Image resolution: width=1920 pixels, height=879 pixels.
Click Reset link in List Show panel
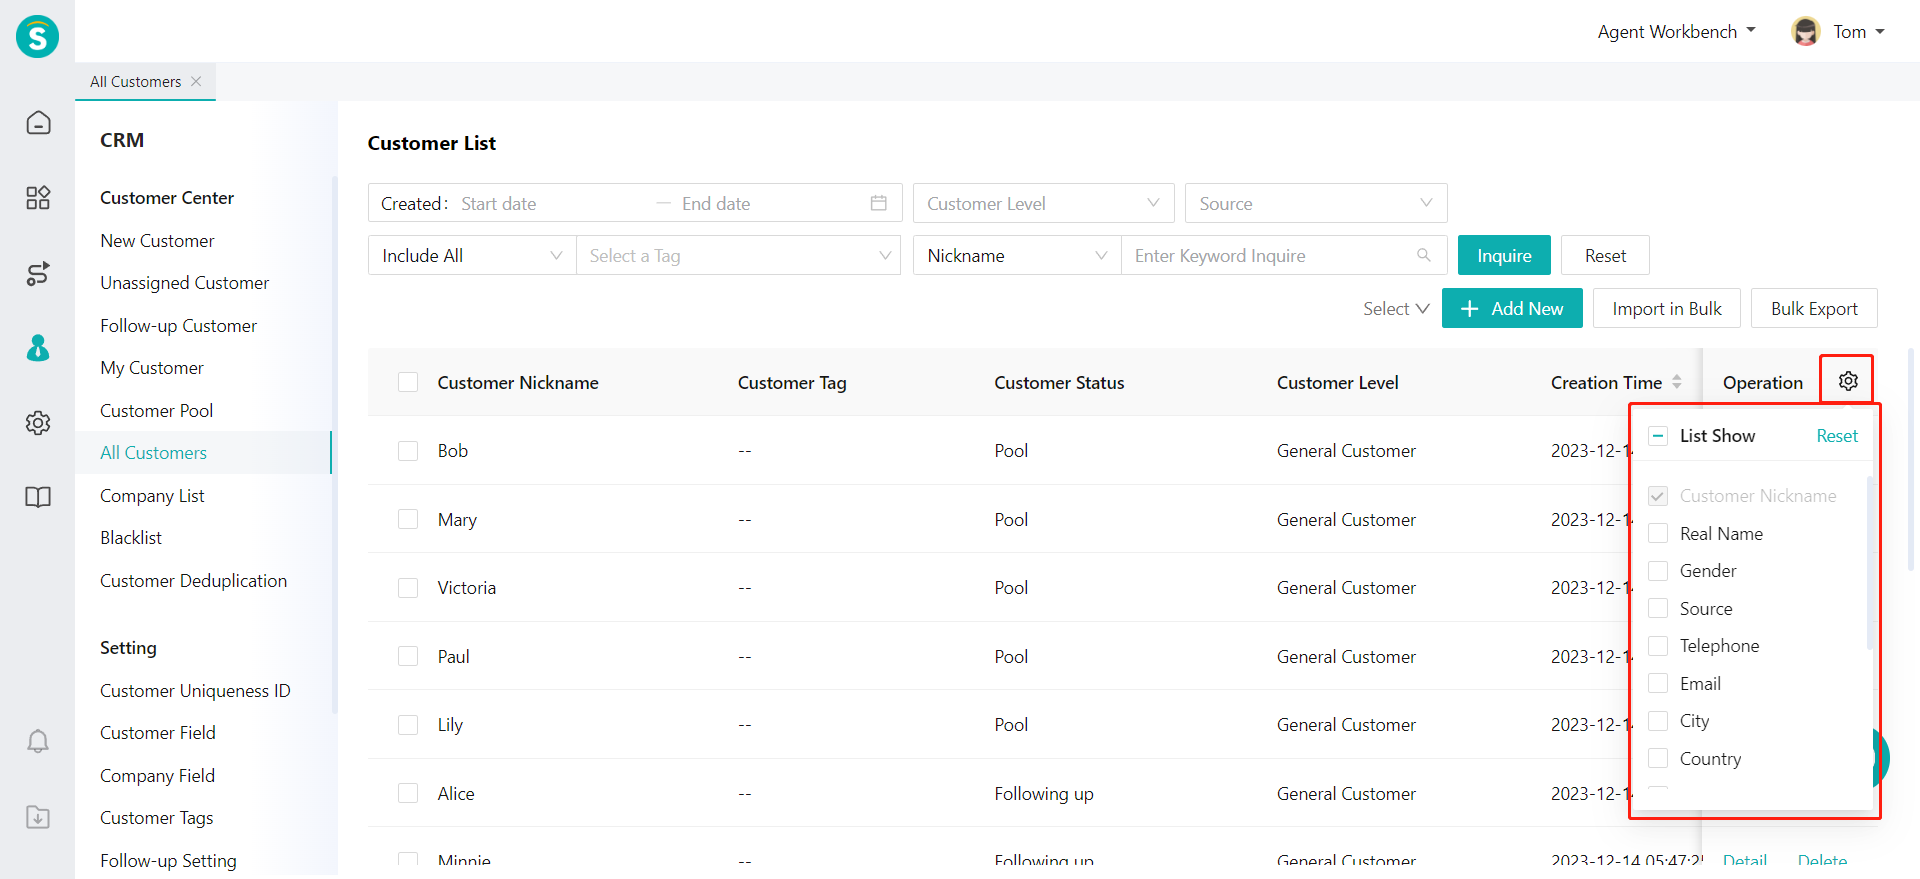1837,436
